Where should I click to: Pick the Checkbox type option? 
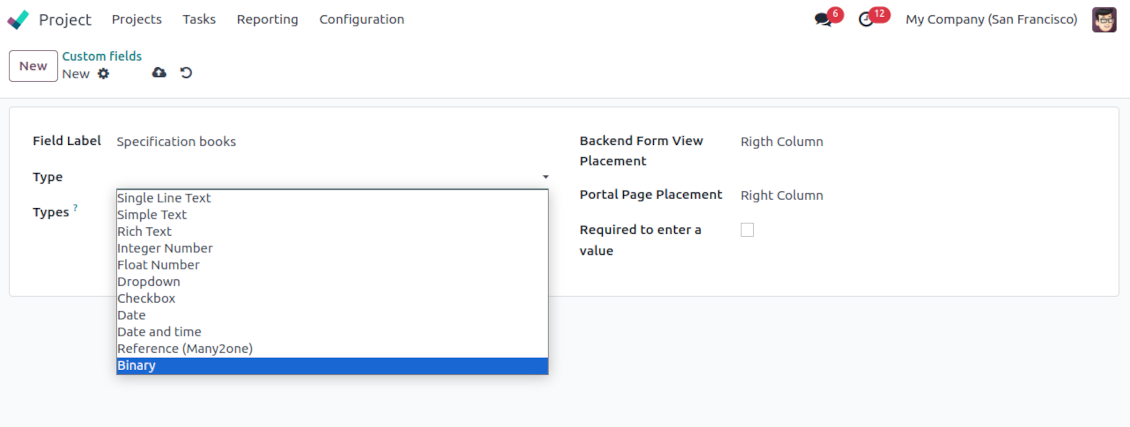click(x=147, y=299)
